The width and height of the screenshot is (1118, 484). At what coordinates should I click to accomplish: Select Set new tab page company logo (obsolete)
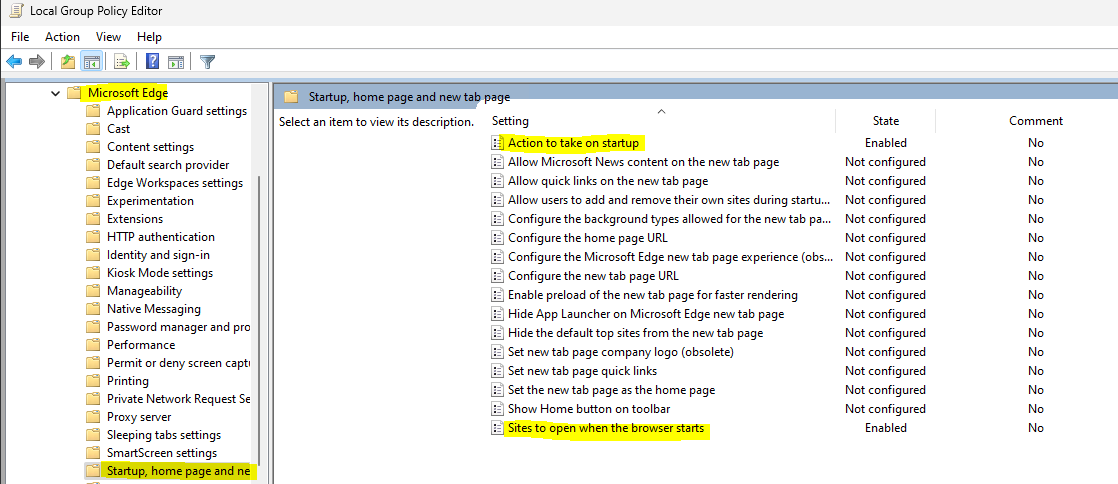[x=620, y=352]
